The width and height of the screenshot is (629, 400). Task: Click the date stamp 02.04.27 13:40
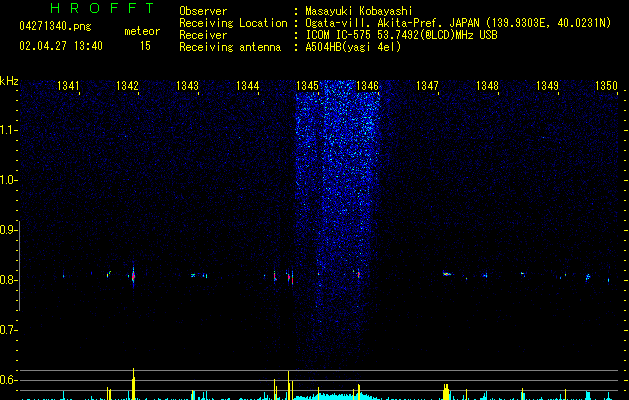(x=61, y=46)
